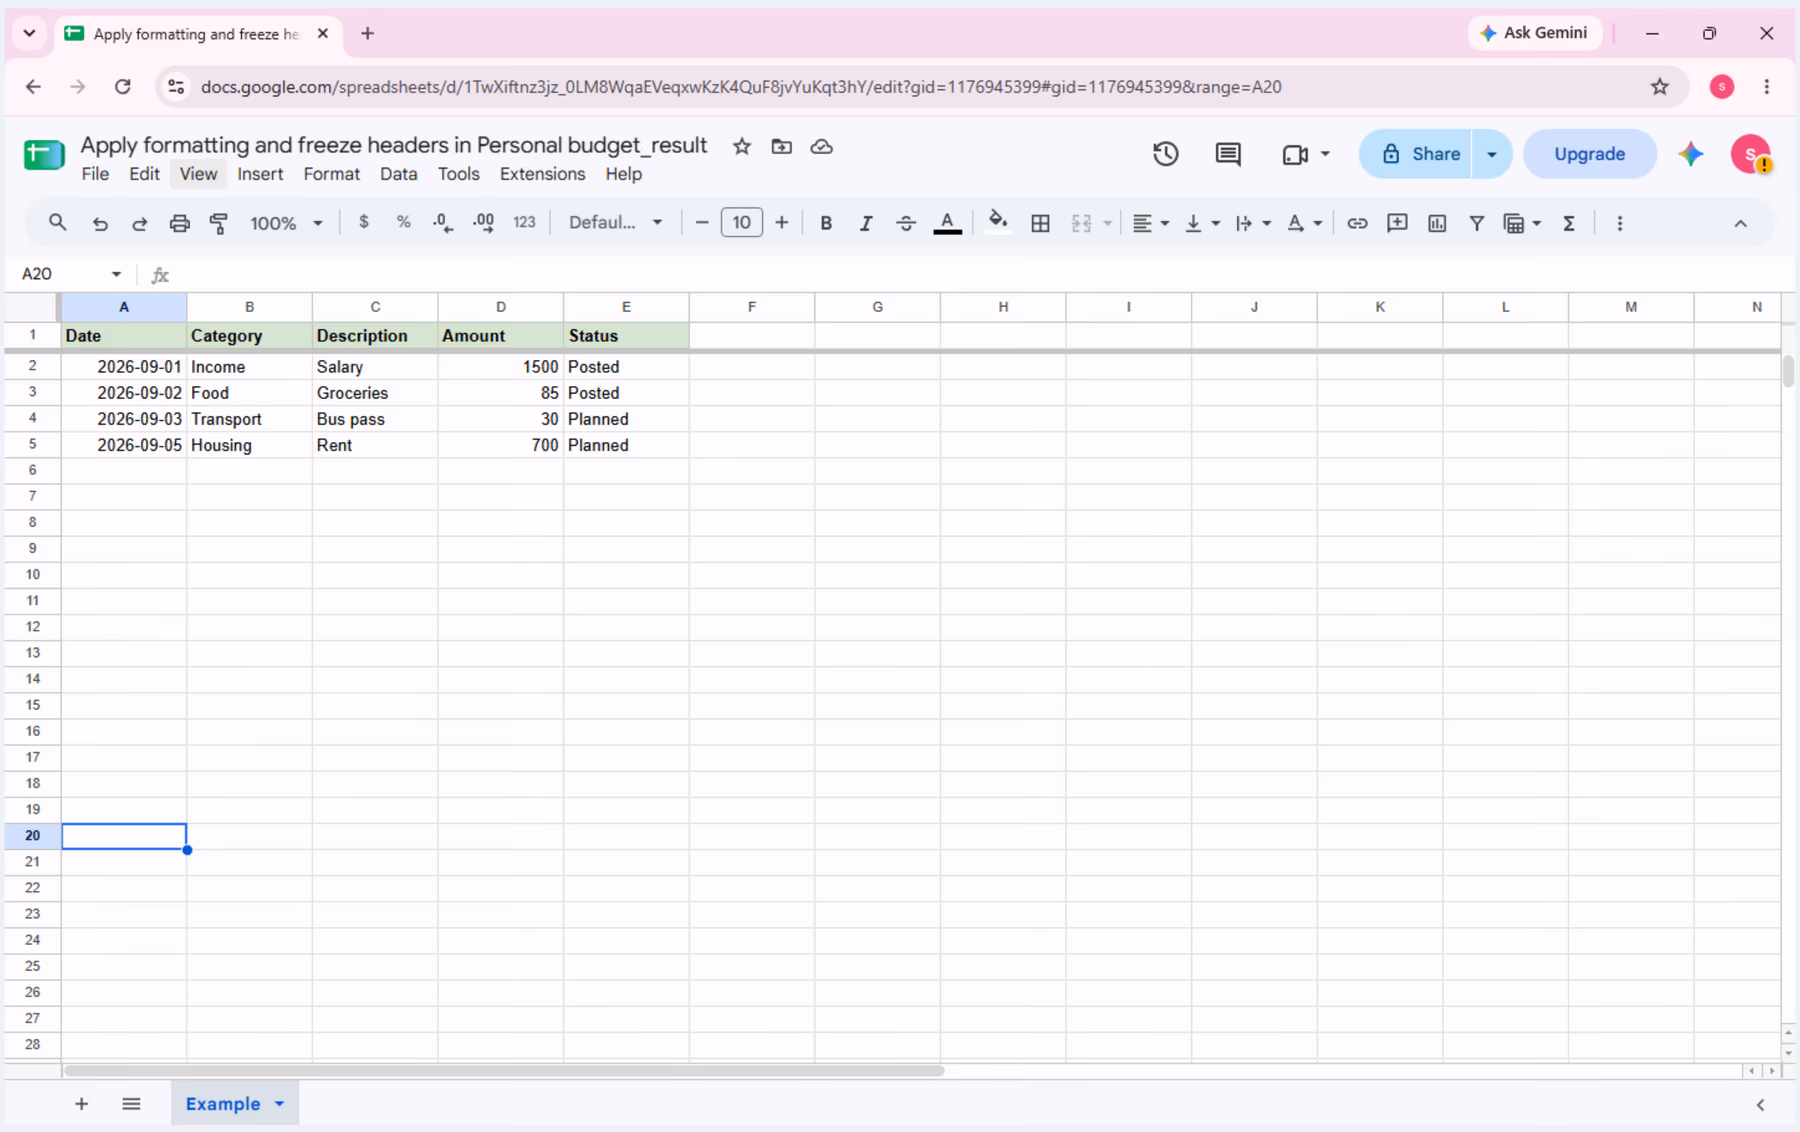Open version history clock icon

1166,154
